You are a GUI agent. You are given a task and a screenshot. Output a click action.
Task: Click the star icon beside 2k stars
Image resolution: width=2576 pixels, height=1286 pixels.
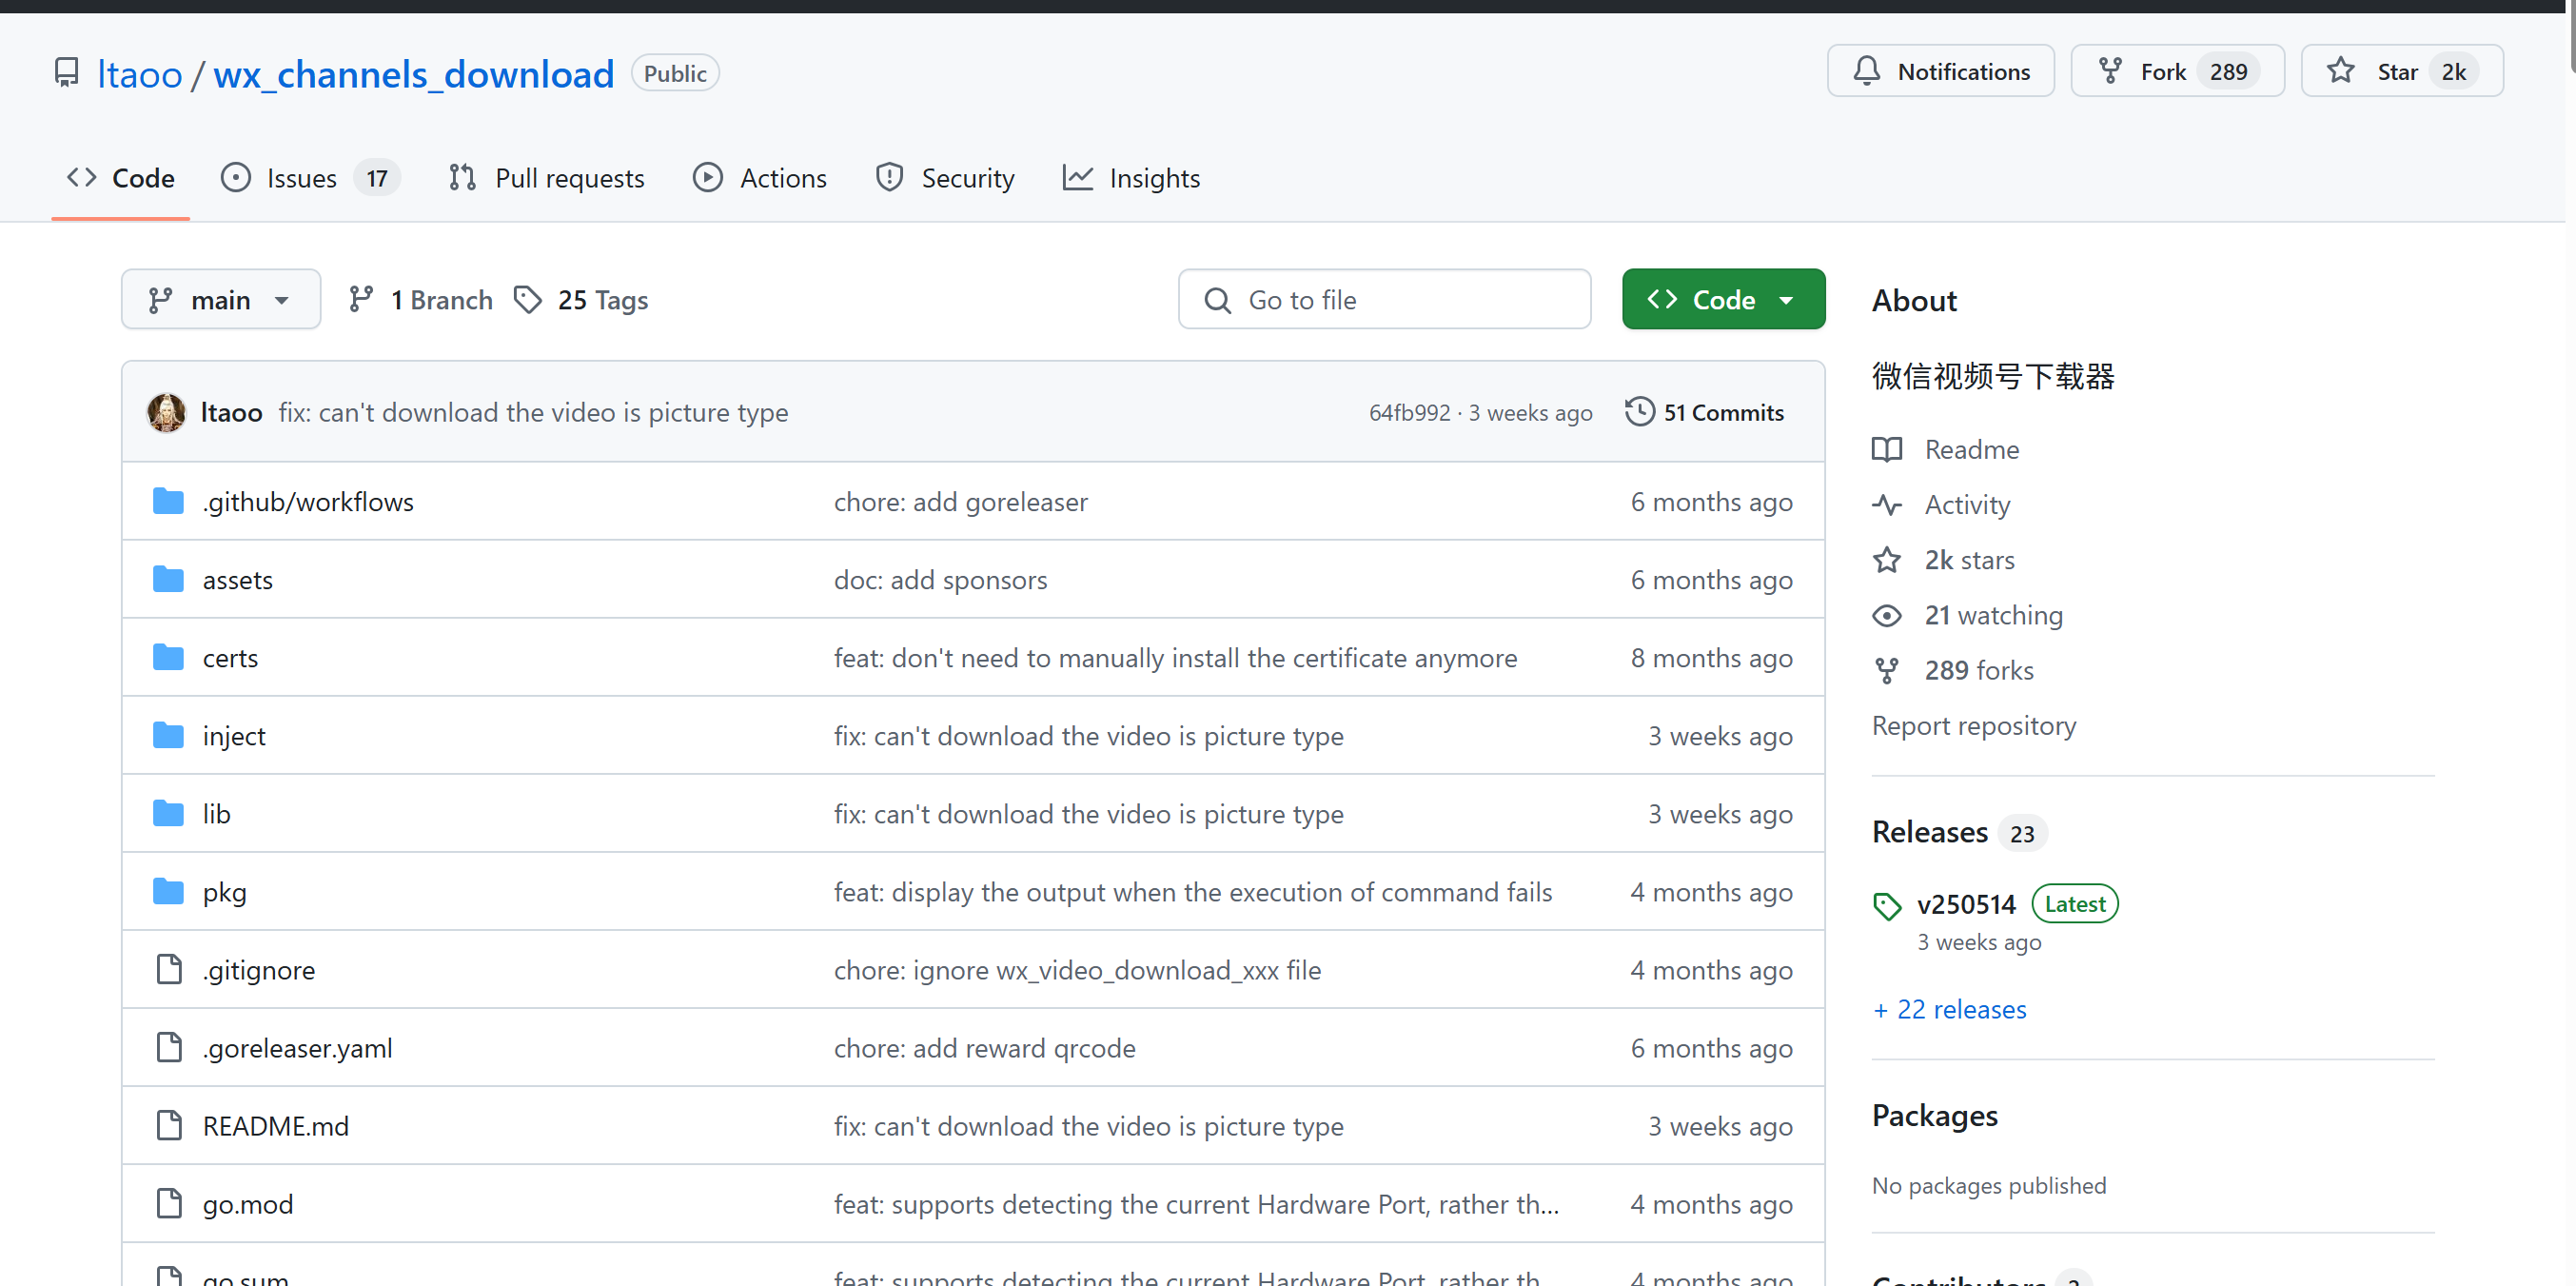tap(1886, 559)
